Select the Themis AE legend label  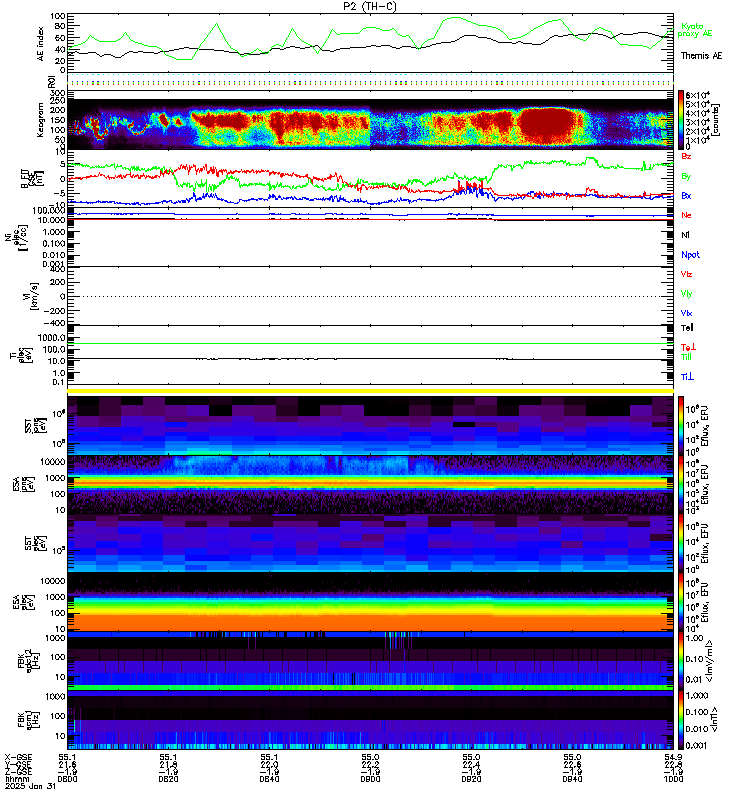click(x=701, y=56)
